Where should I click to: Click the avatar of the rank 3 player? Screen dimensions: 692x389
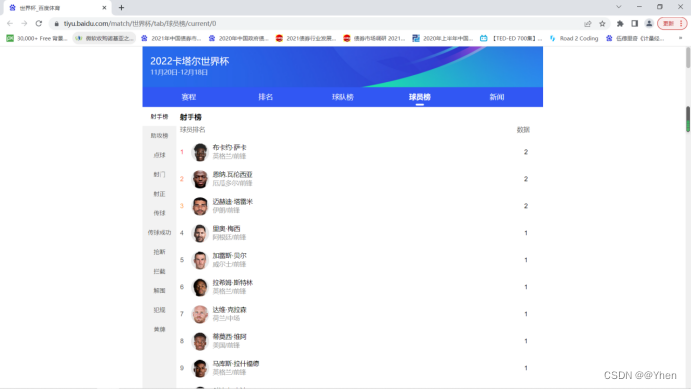[x=200, y=206]
